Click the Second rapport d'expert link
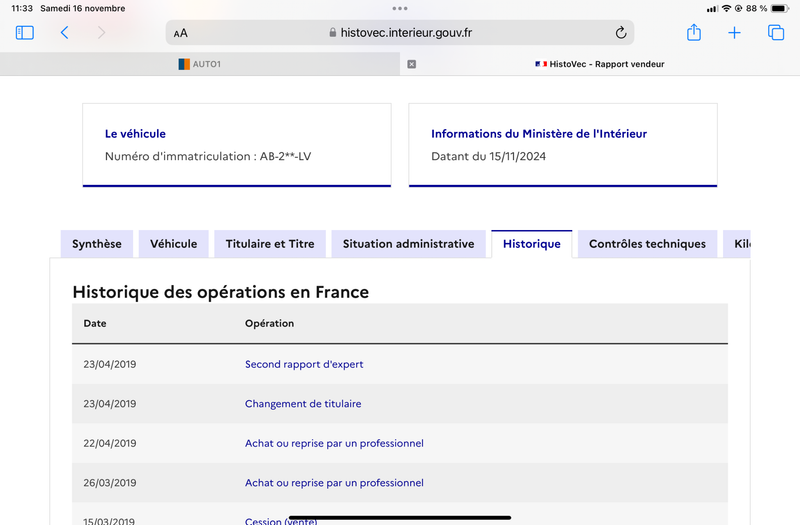Screen dimensions: 800x525 [304, 364]
